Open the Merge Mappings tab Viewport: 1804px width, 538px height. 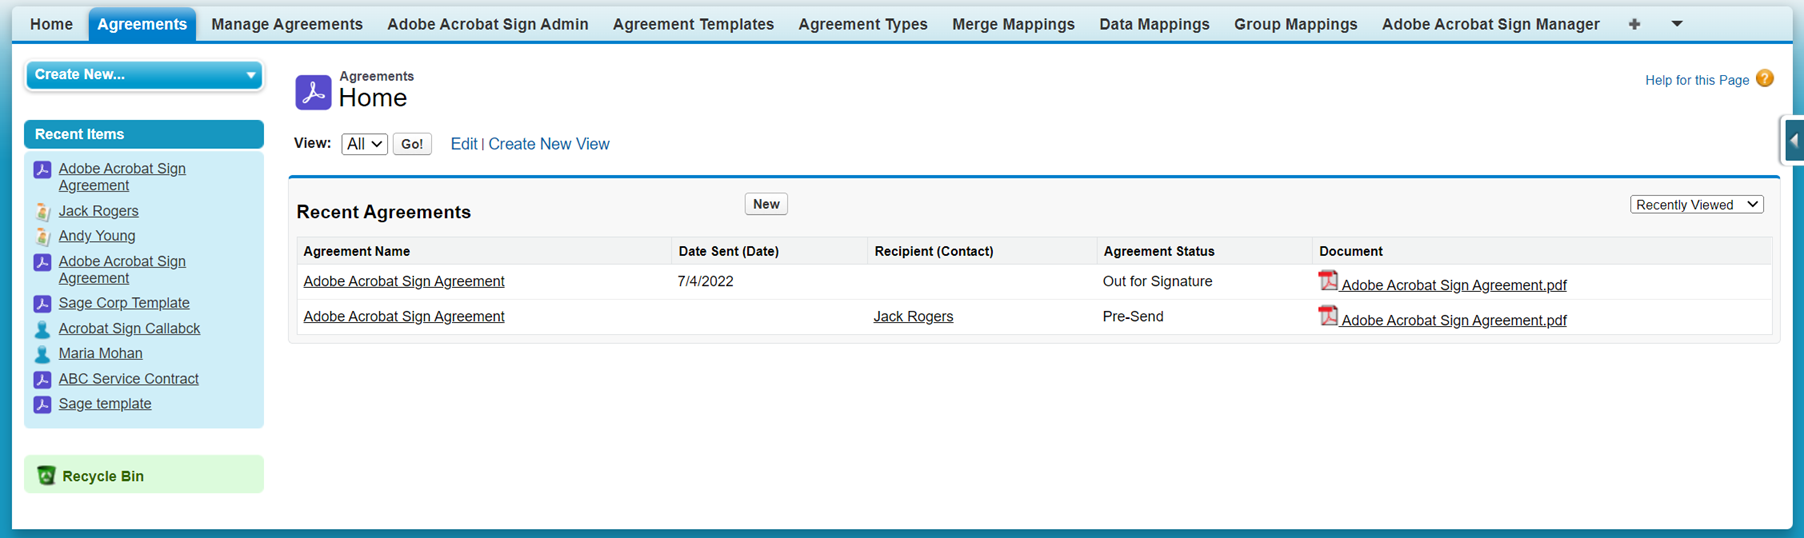[x=1013, y=24]
